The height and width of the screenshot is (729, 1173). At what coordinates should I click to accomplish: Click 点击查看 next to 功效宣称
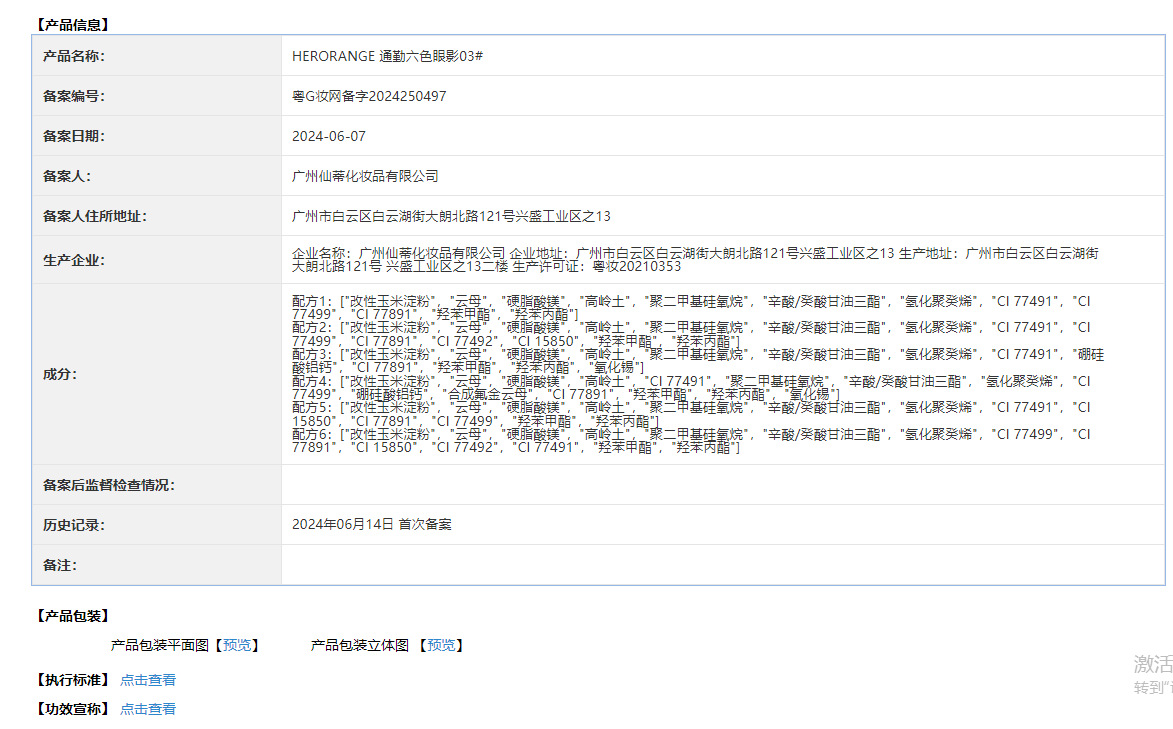pos(148,709)
